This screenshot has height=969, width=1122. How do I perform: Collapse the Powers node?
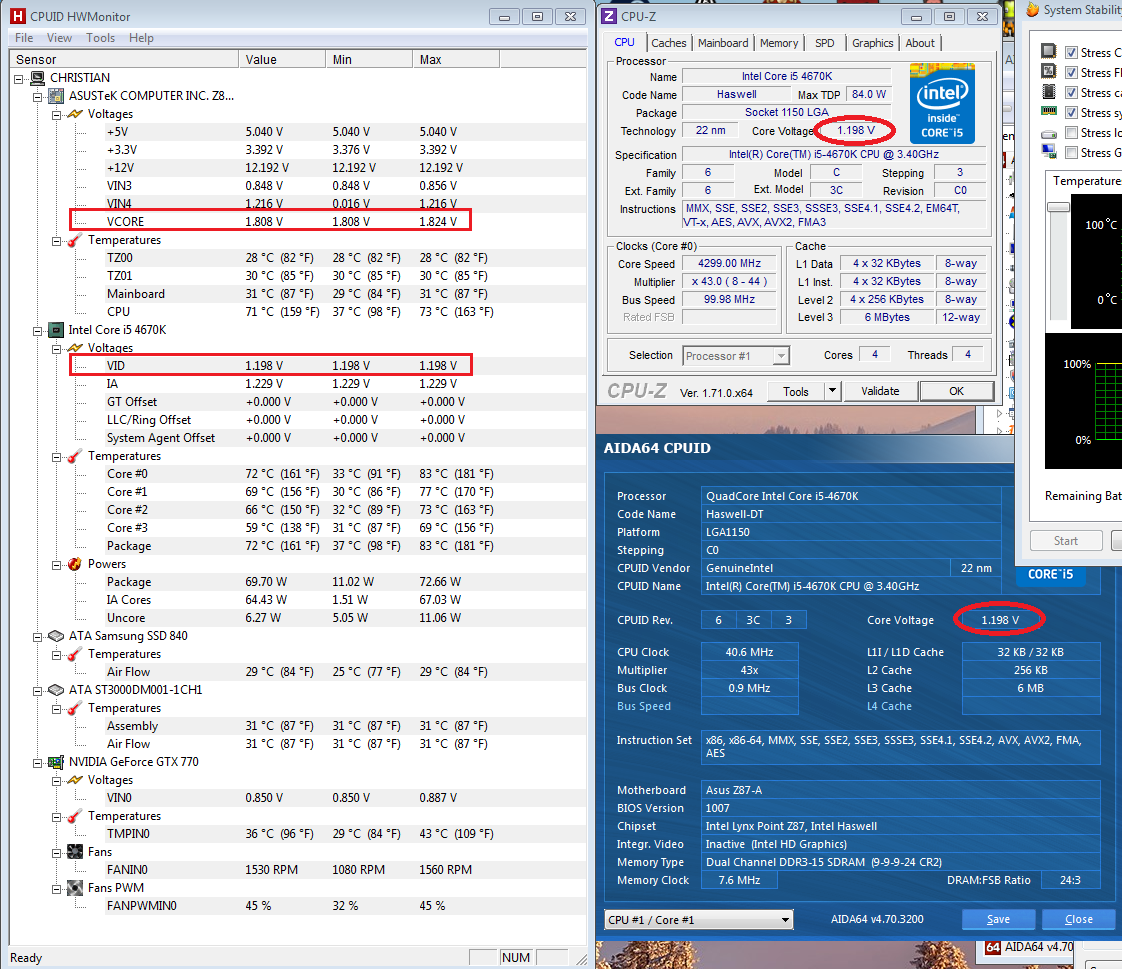click(57, 565)
